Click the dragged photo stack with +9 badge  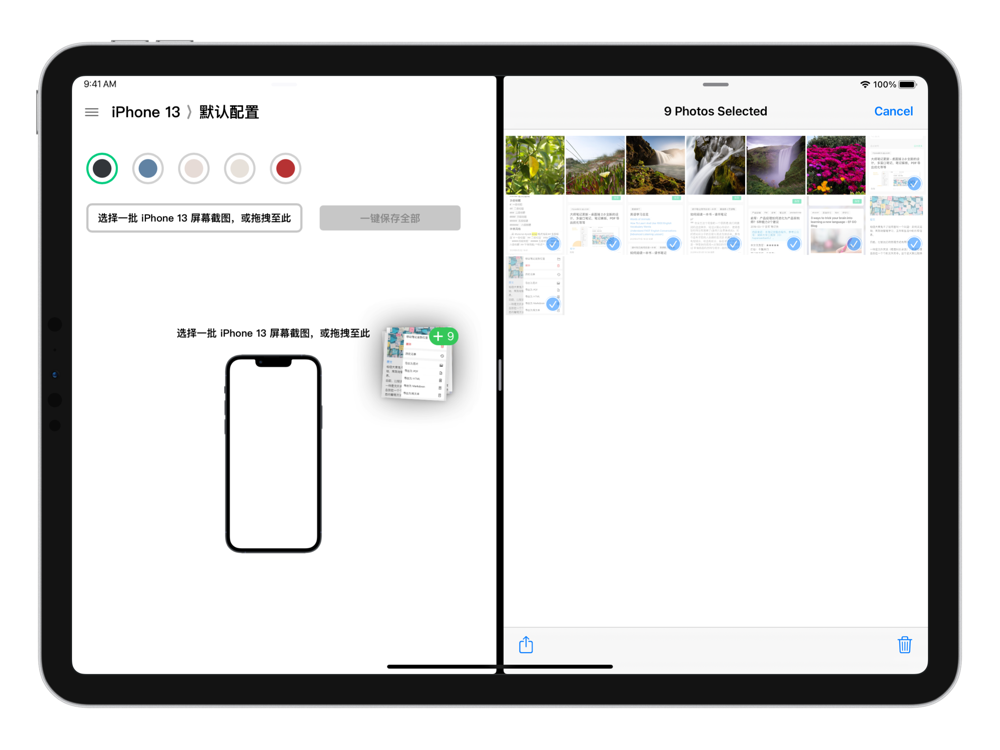[x=418, y=364]
